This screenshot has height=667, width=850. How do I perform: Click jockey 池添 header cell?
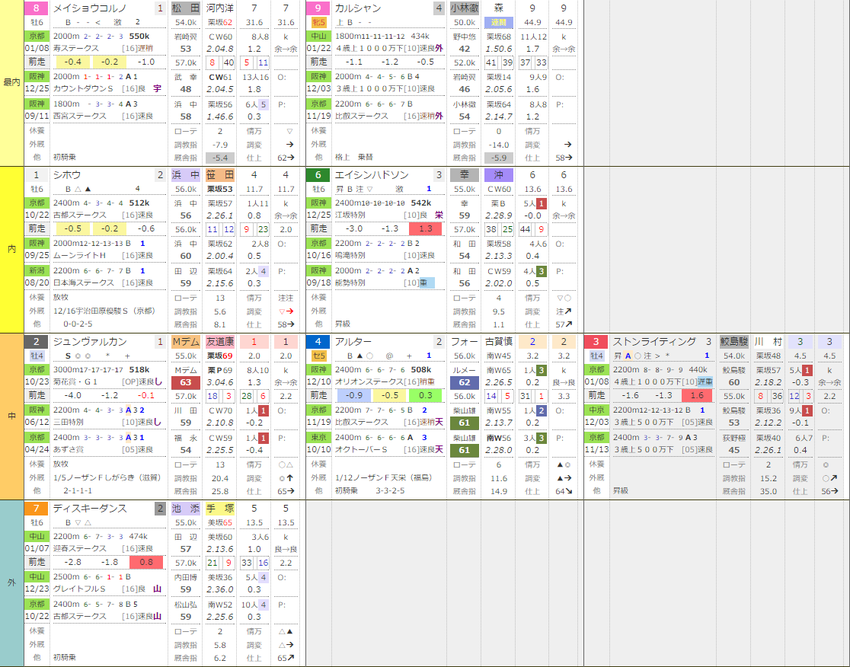(186, 508)
